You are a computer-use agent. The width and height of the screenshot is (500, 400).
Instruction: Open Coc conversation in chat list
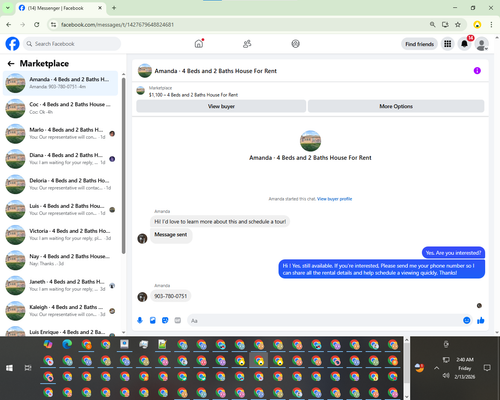pyautogui.click(x=60, y=108)
